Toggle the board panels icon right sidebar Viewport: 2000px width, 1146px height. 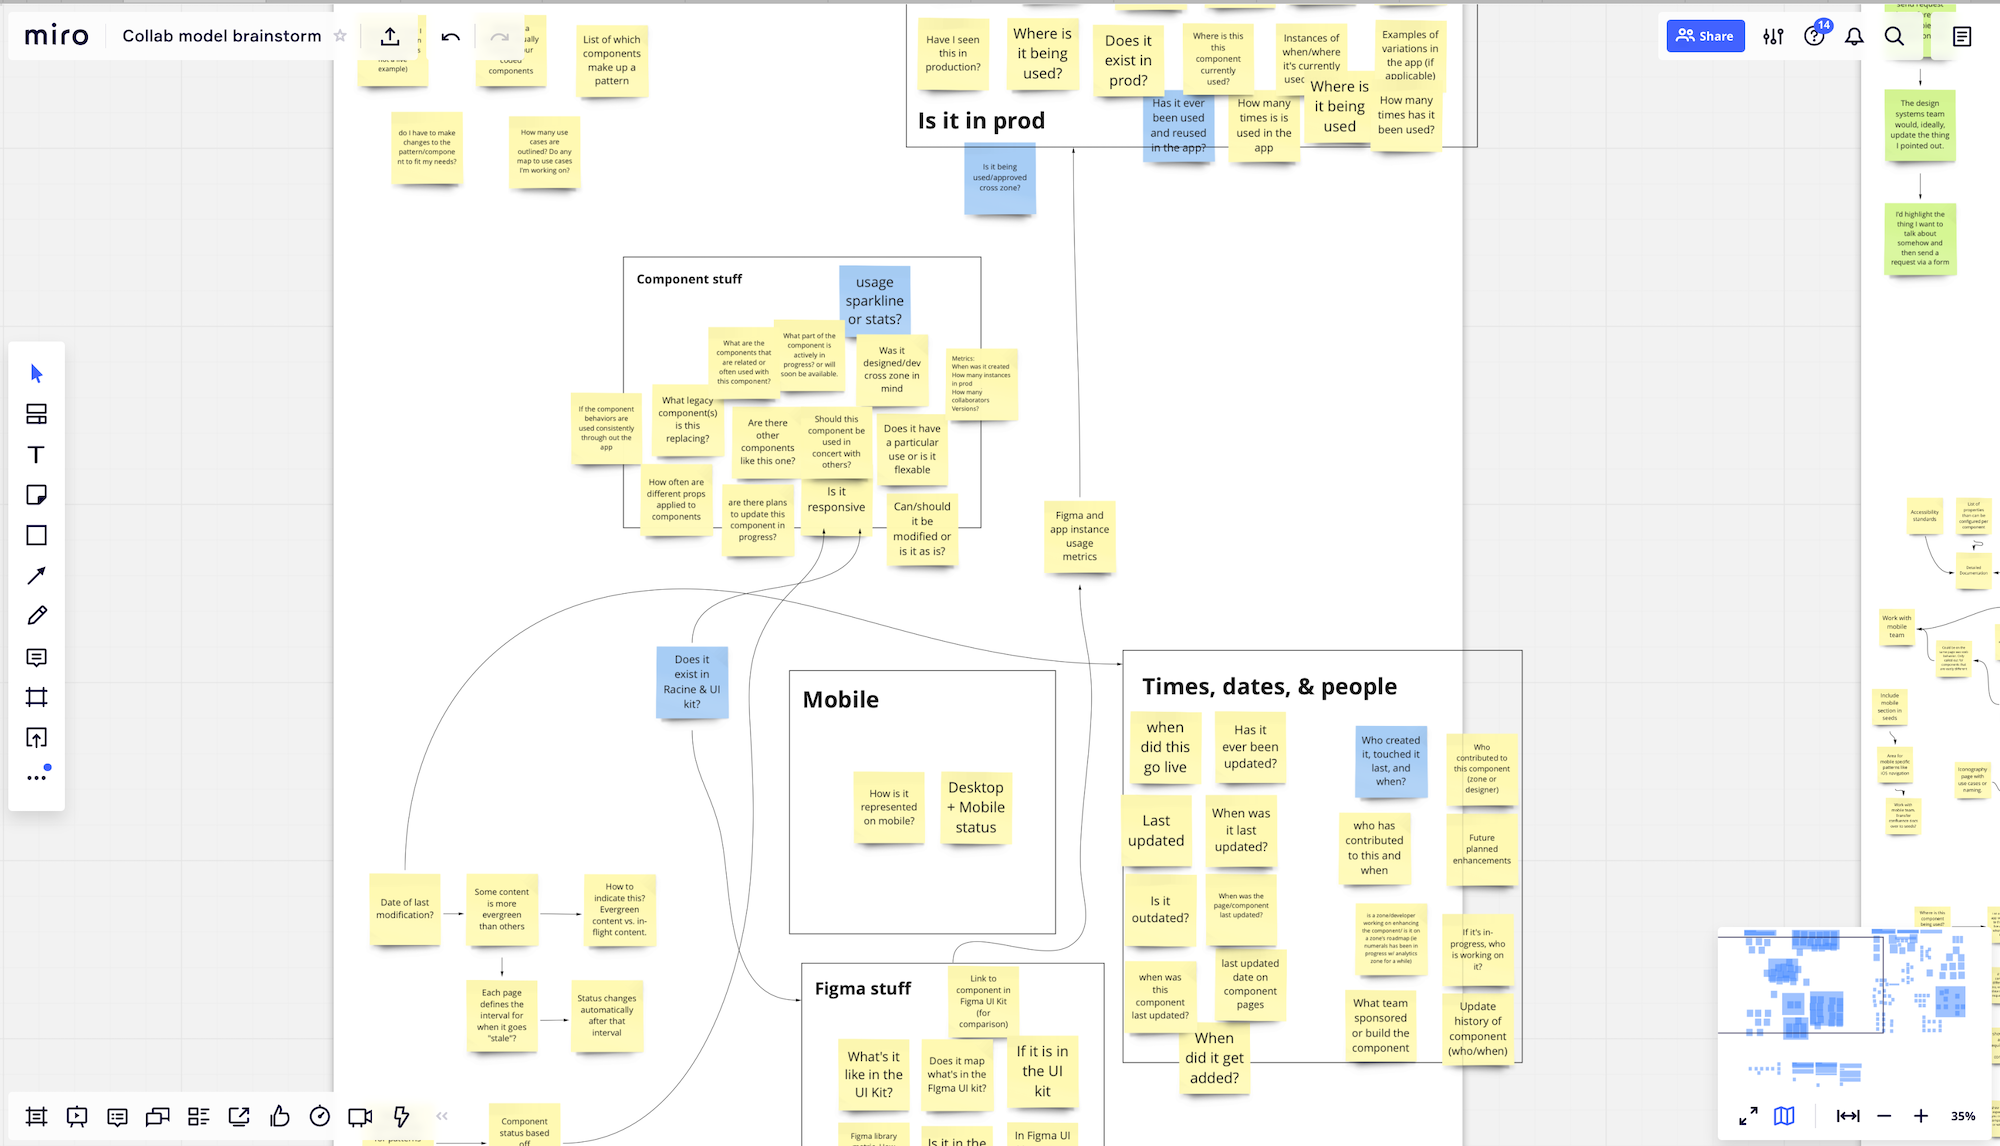point(1962,36)
